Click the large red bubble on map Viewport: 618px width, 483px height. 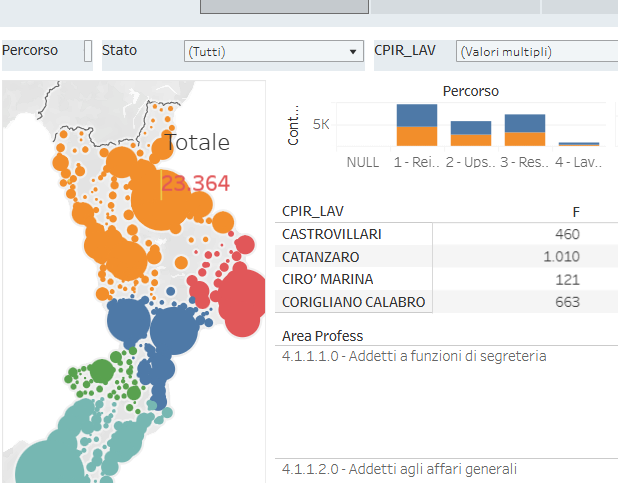242,296
